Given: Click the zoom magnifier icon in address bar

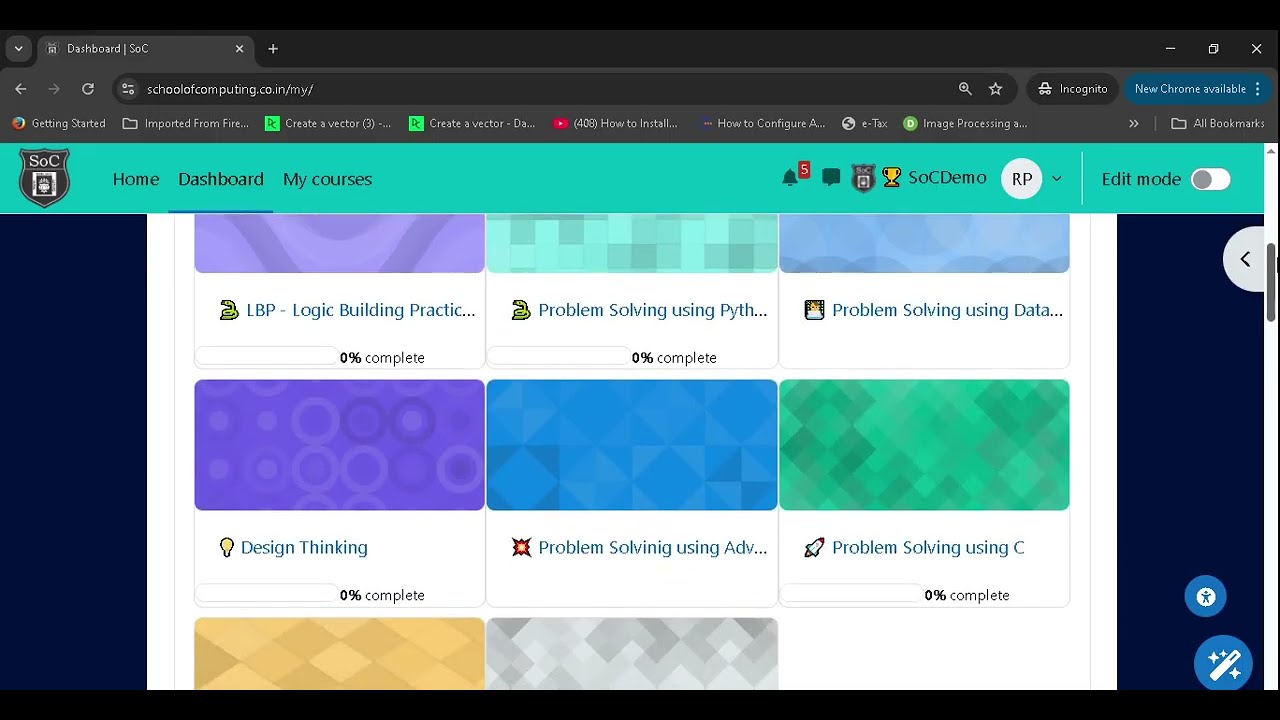Looking at the screenshot, I should 965,89.
